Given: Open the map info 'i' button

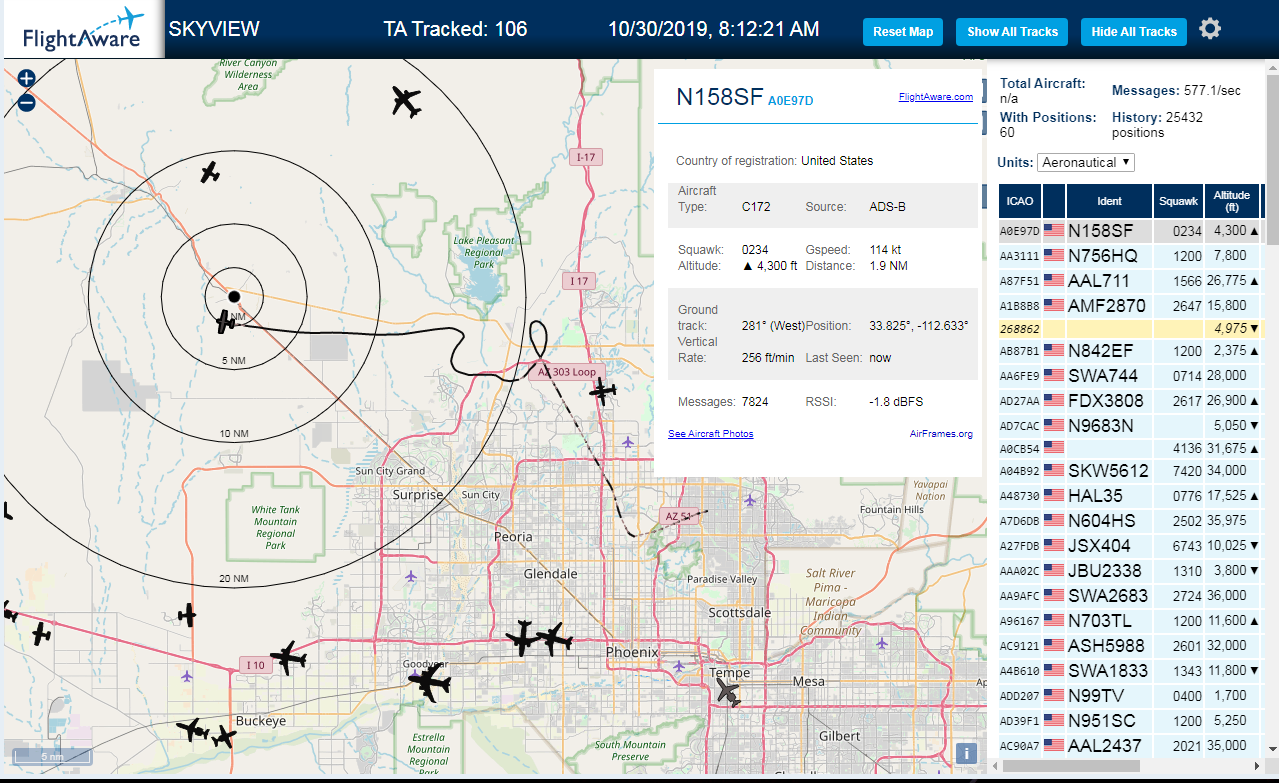Looking at the screenshot, I should [966, 754].
